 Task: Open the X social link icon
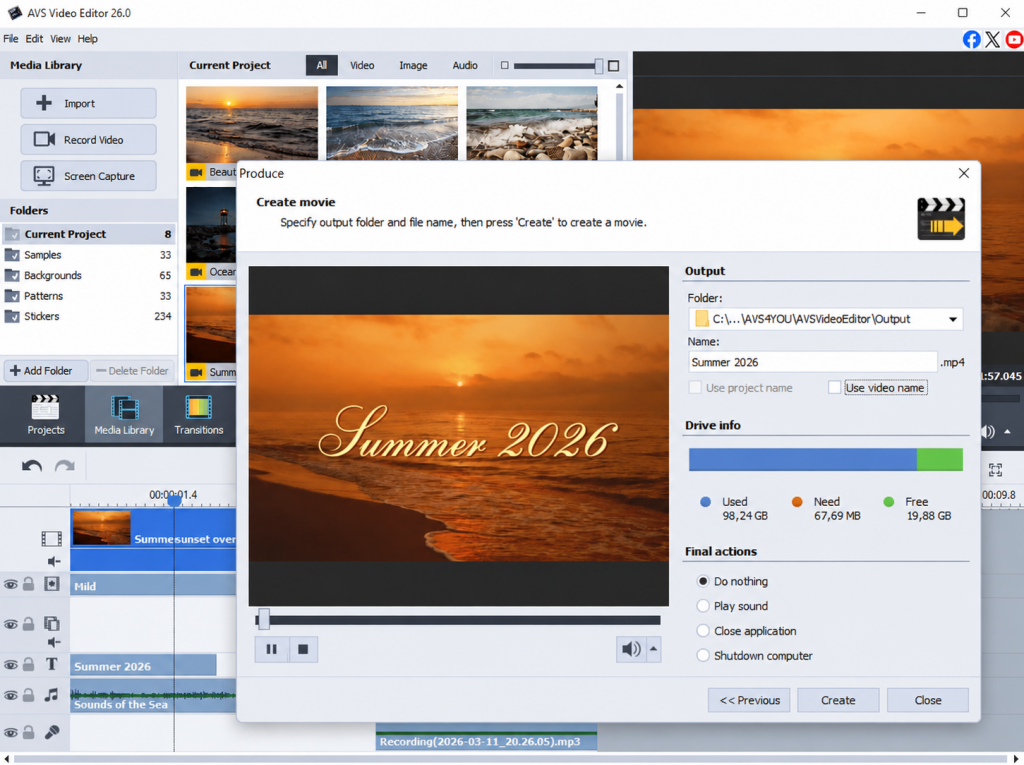click(x=992, y=39)
